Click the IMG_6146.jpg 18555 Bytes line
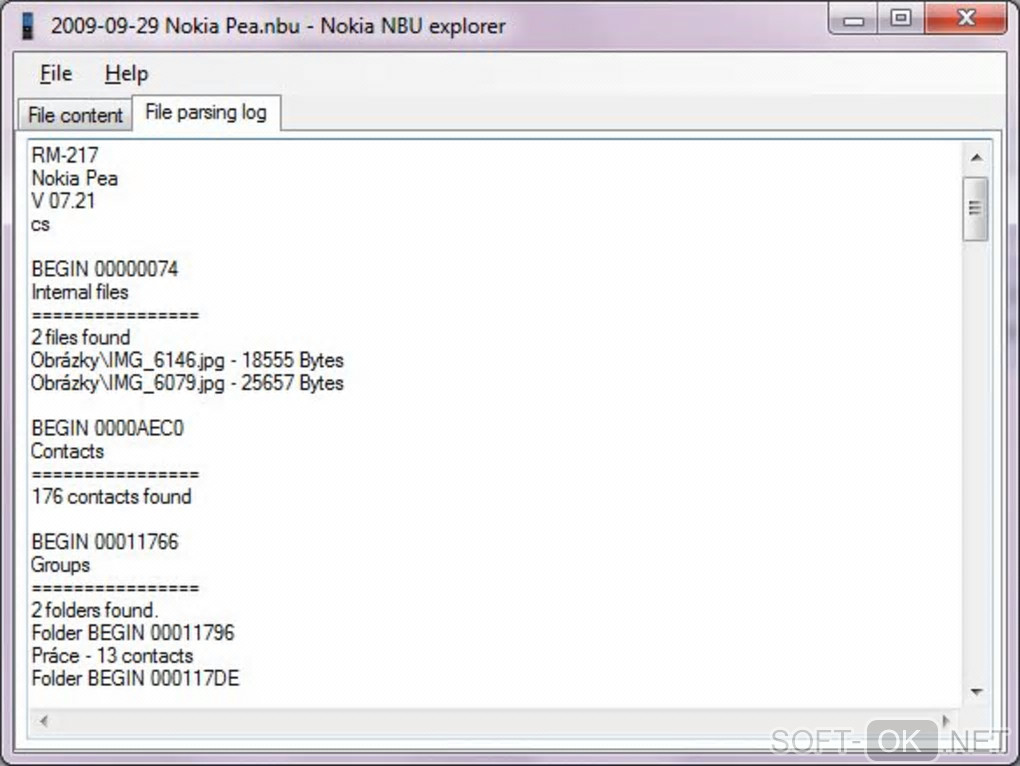 187,360
